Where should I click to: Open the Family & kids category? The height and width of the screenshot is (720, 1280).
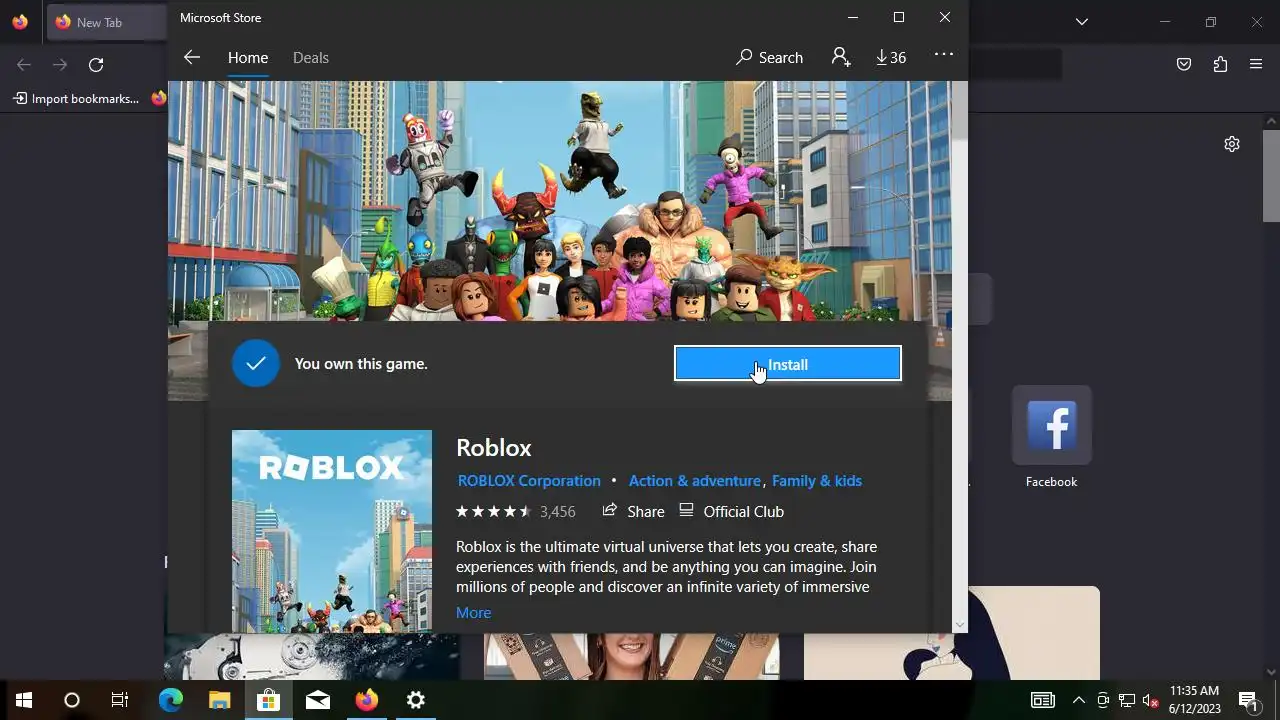tap(817, 481)
